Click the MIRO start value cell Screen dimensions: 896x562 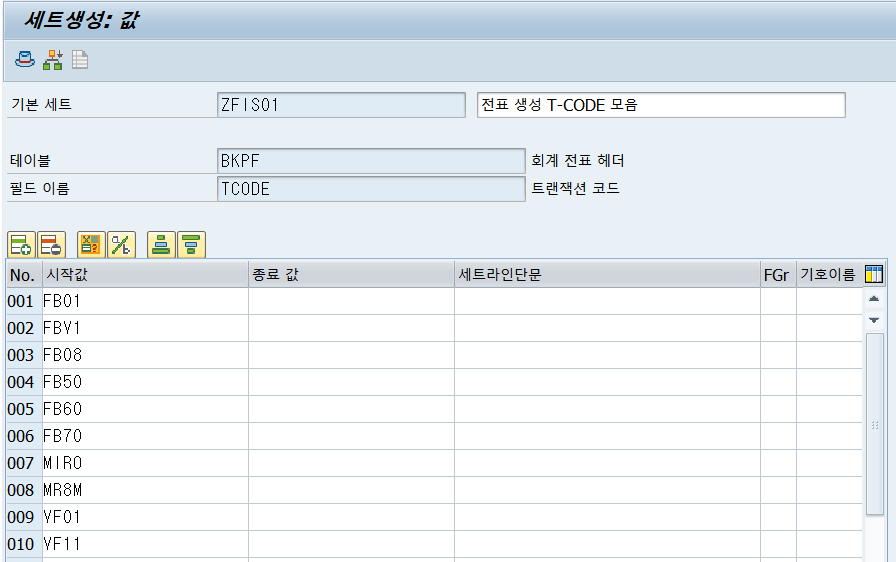click(x=145, y=463)
